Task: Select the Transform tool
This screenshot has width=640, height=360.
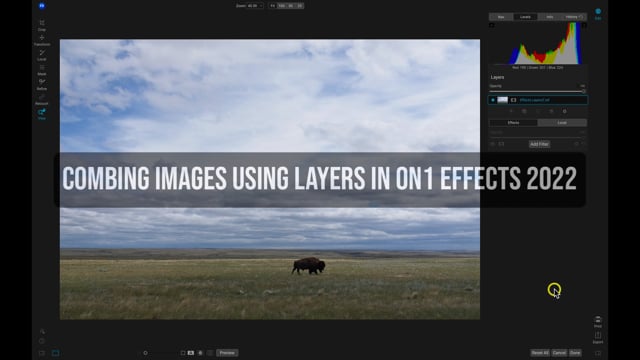Action: click(42, 40)
